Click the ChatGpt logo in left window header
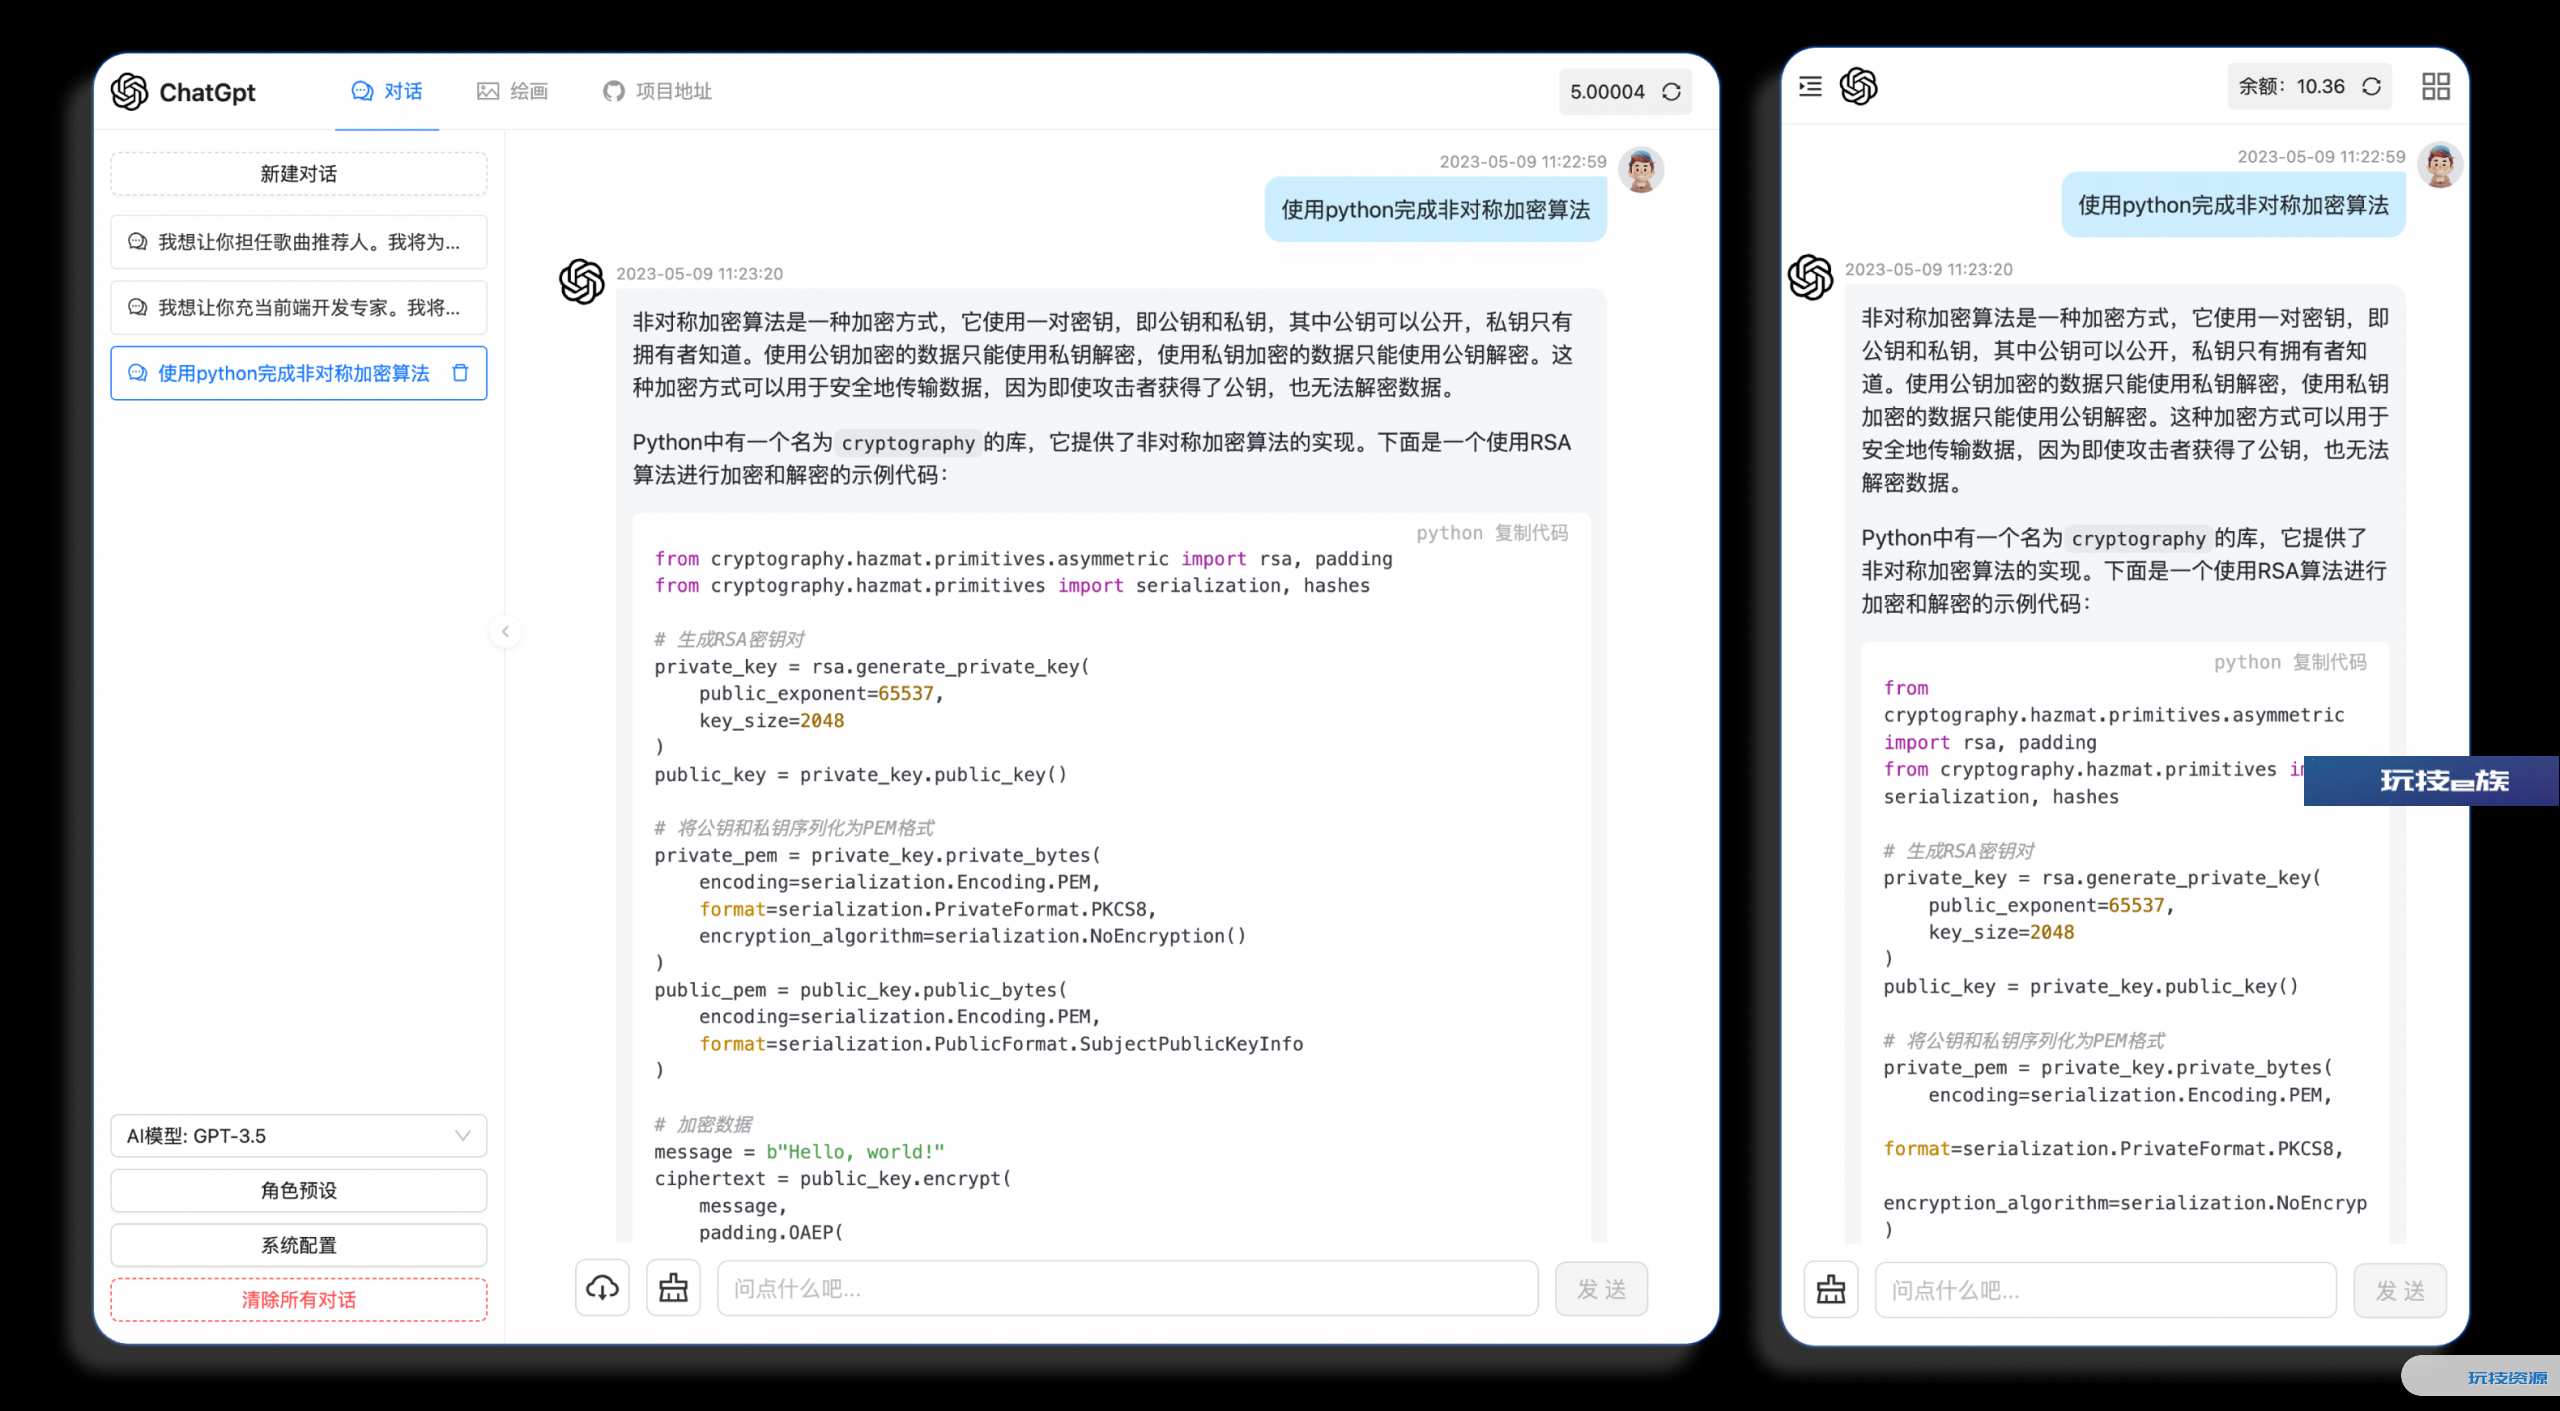The image size is (2560, 1411). 183,92
